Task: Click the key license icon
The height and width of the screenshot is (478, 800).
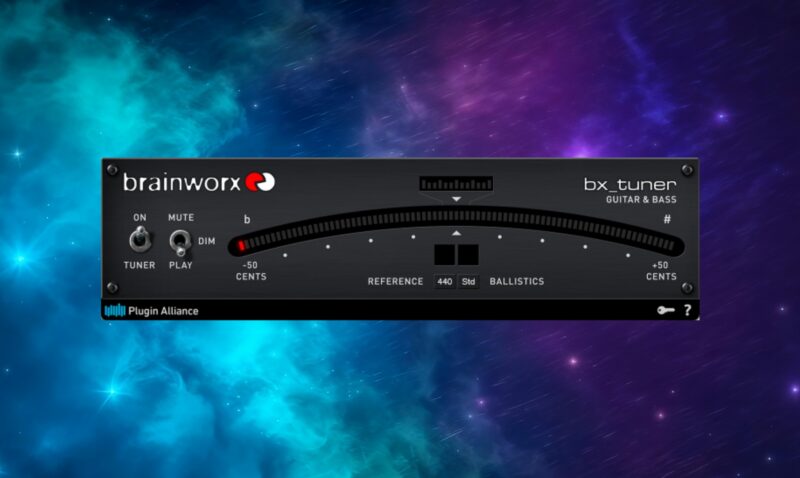Action: click(666, 311)
